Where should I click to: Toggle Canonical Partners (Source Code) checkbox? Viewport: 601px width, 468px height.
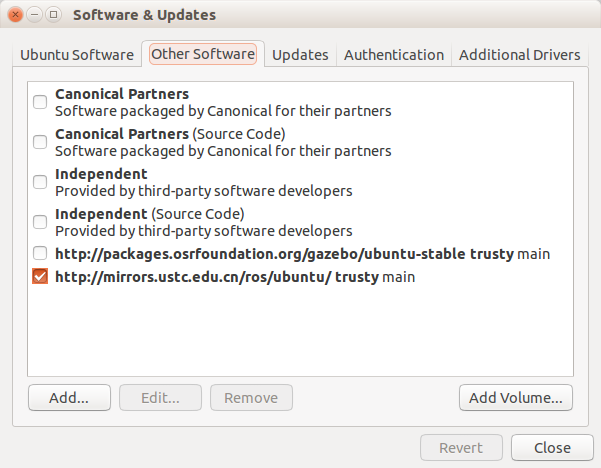40,142
